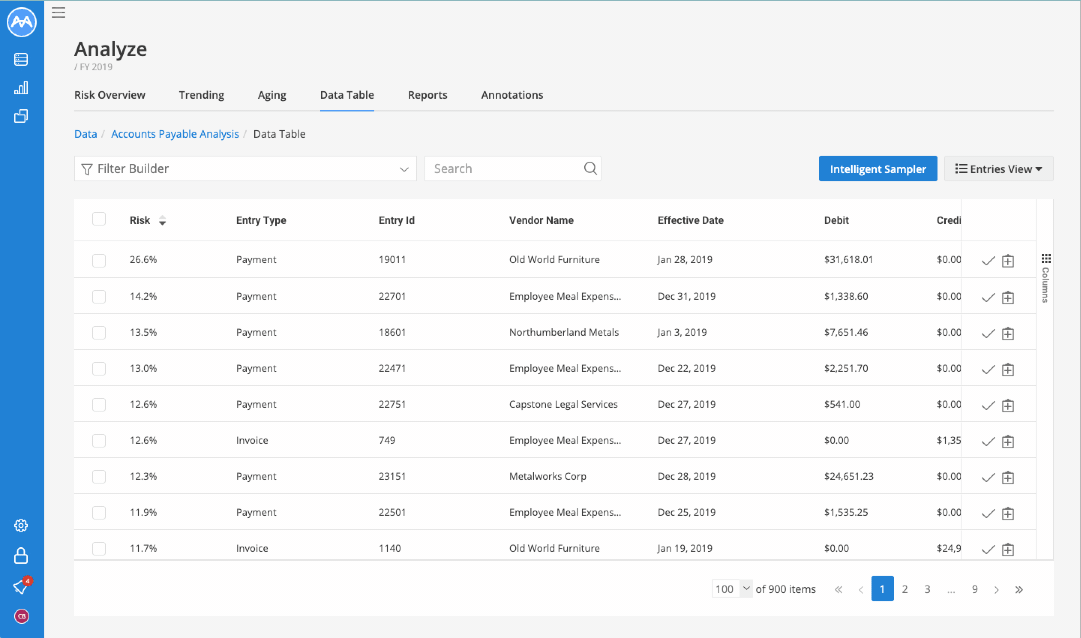Viewport: 1081px width, 638px height.
Task: Open notifications megaphone icon with badge
Action: tap(21, 586)
